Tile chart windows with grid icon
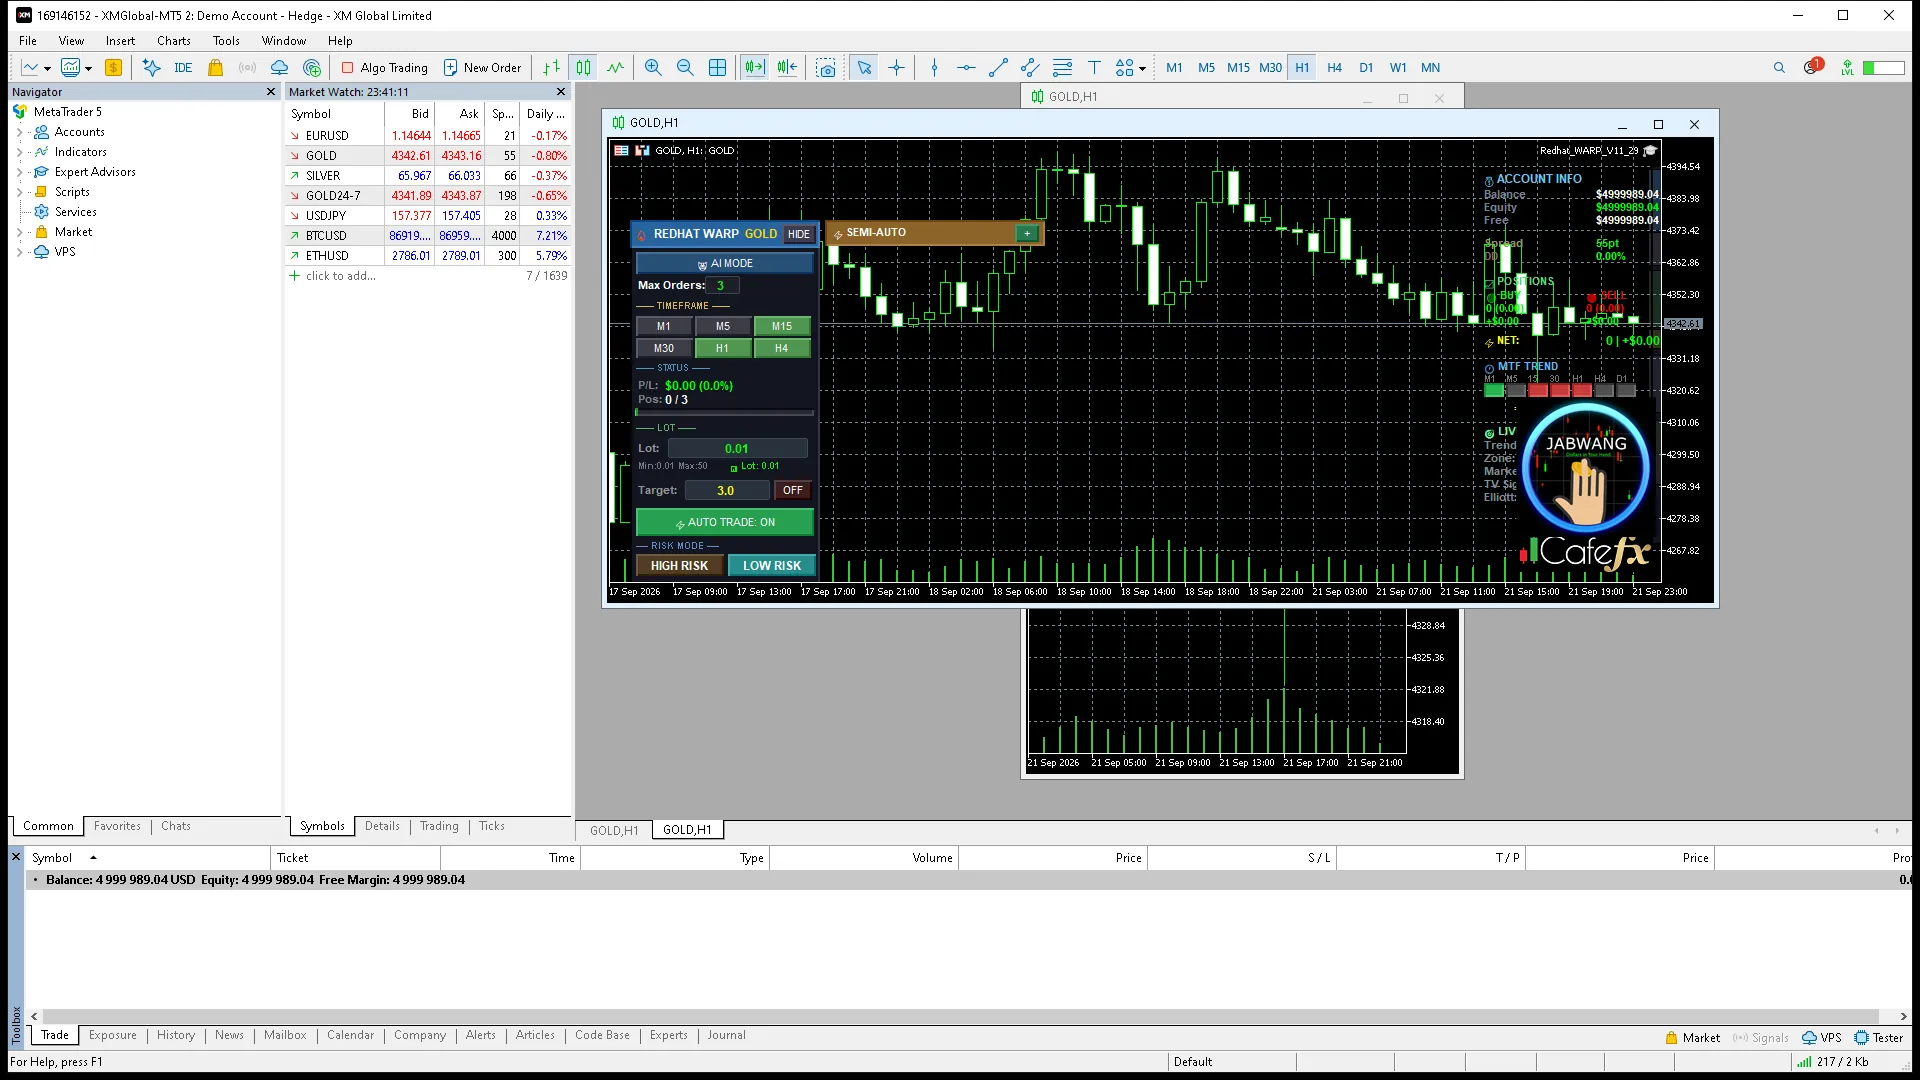Viewport: 1920px width, 1080px height. [717, 68]
